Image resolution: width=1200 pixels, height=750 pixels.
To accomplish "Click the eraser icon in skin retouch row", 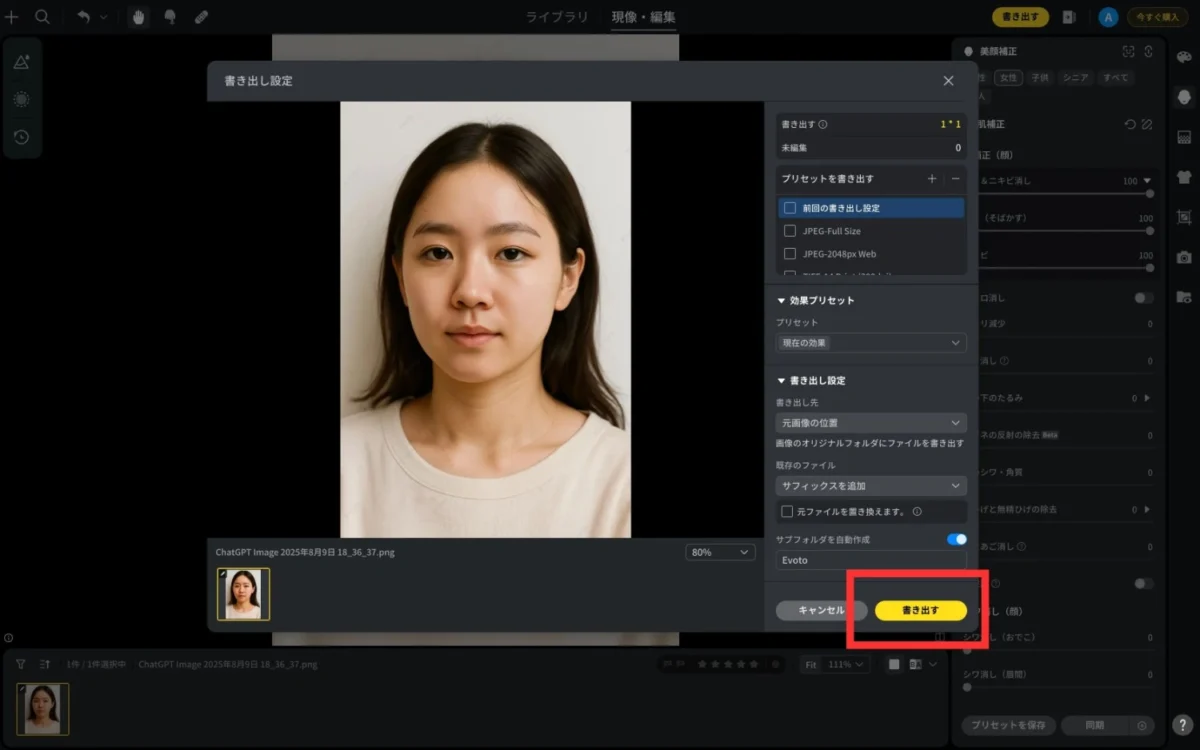I will (x=1147, y=124).
